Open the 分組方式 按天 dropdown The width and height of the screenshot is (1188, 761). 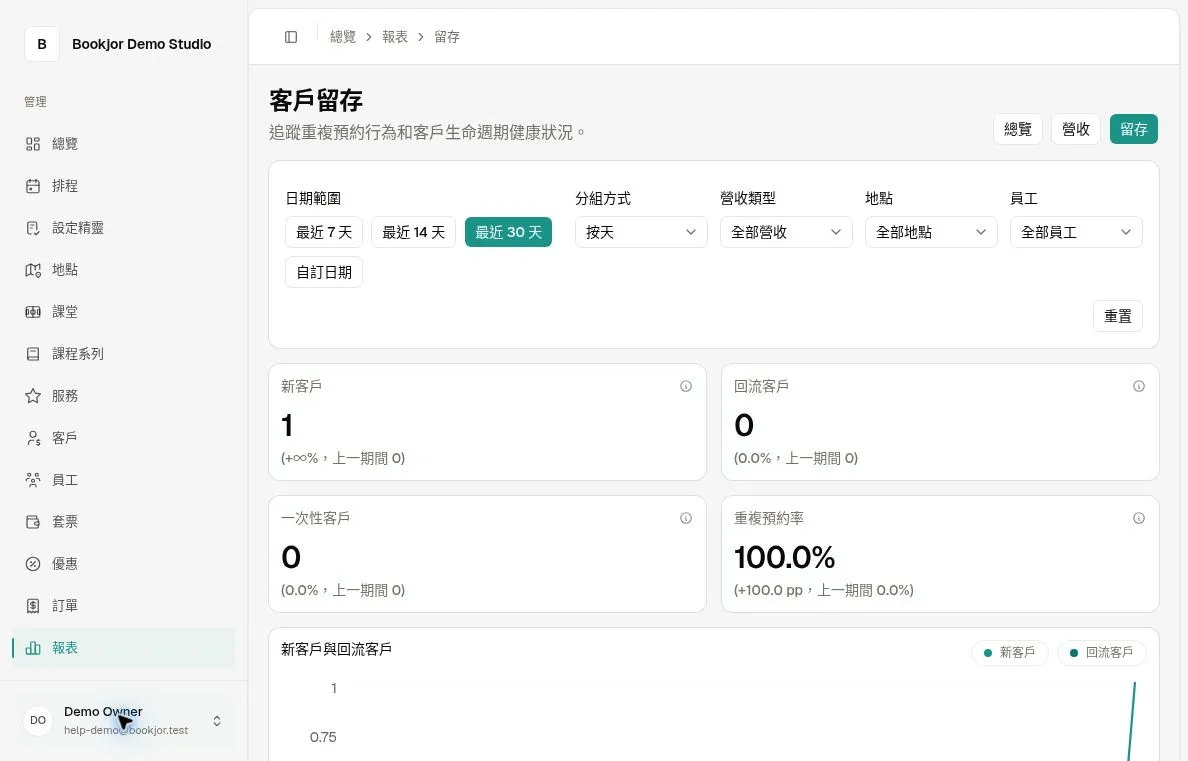point(641,232)
